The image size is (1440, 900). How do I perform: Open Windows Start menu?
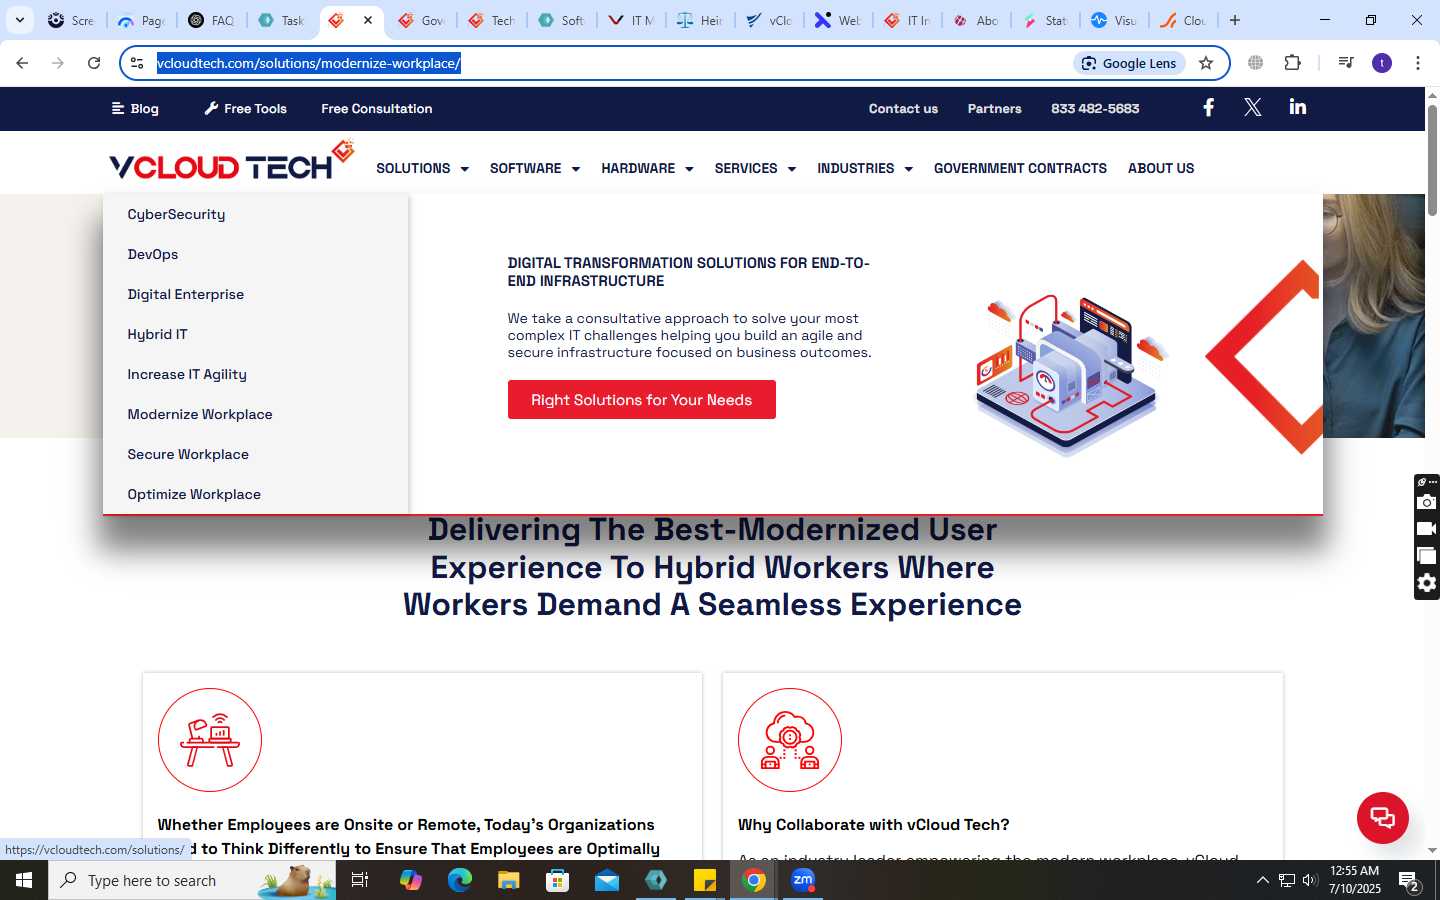(24, 880)
